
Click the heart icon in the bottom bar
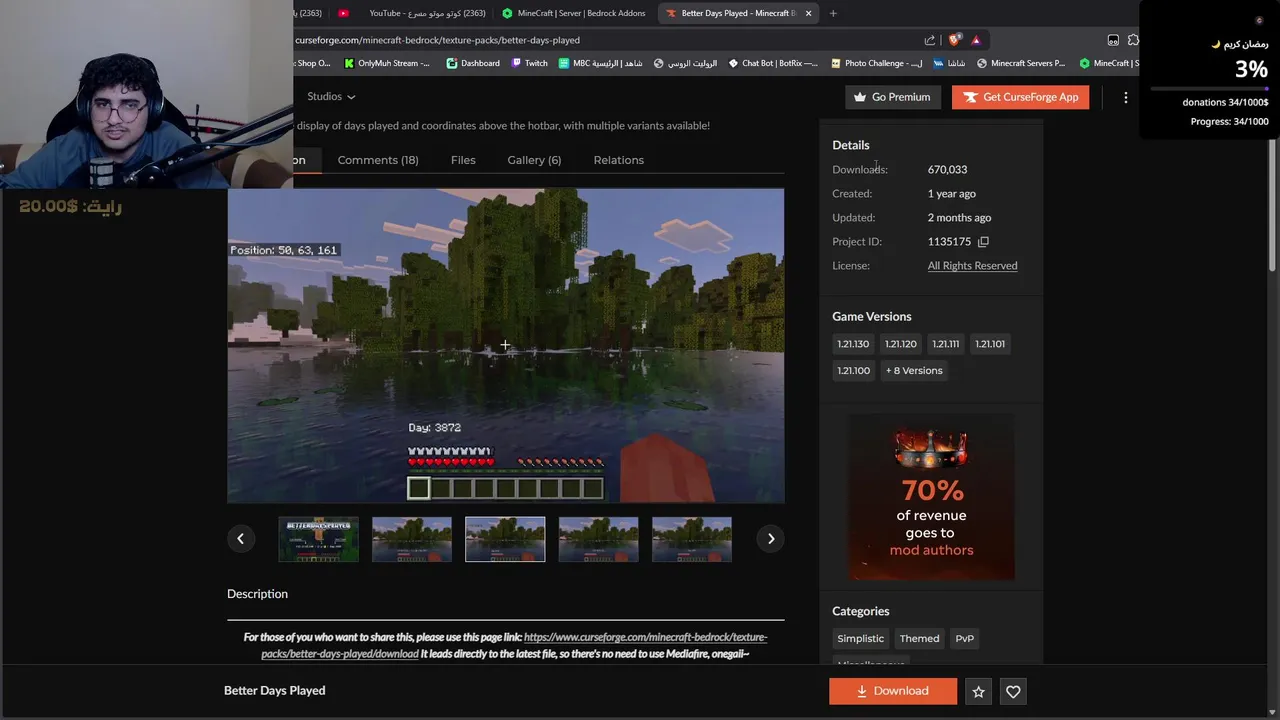point(1013,691)
